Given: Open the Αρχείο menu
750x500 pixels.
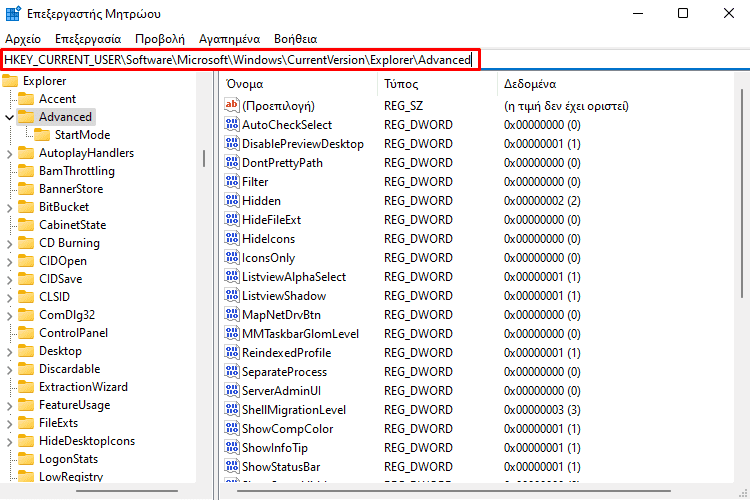Looking at the screenshot, I should (23, 39).
